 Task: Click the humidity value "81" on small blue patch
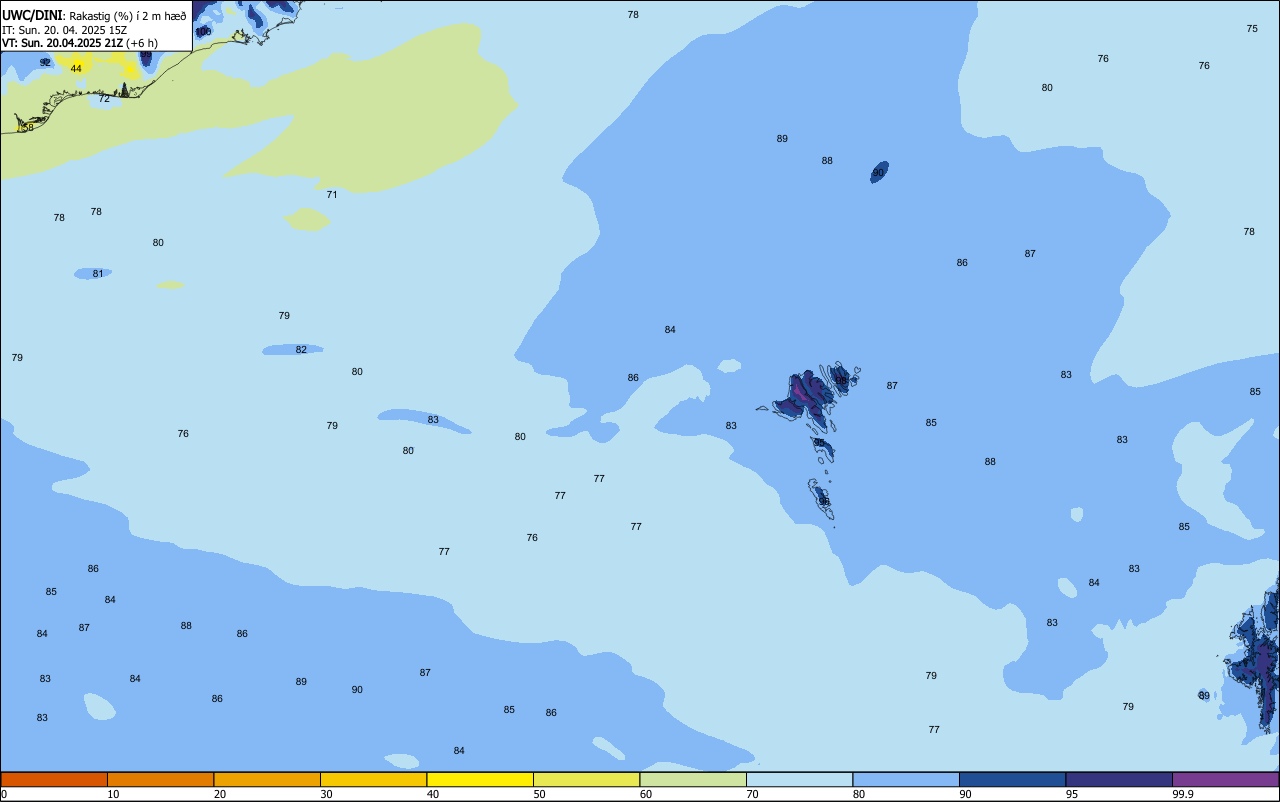[98, 274]
